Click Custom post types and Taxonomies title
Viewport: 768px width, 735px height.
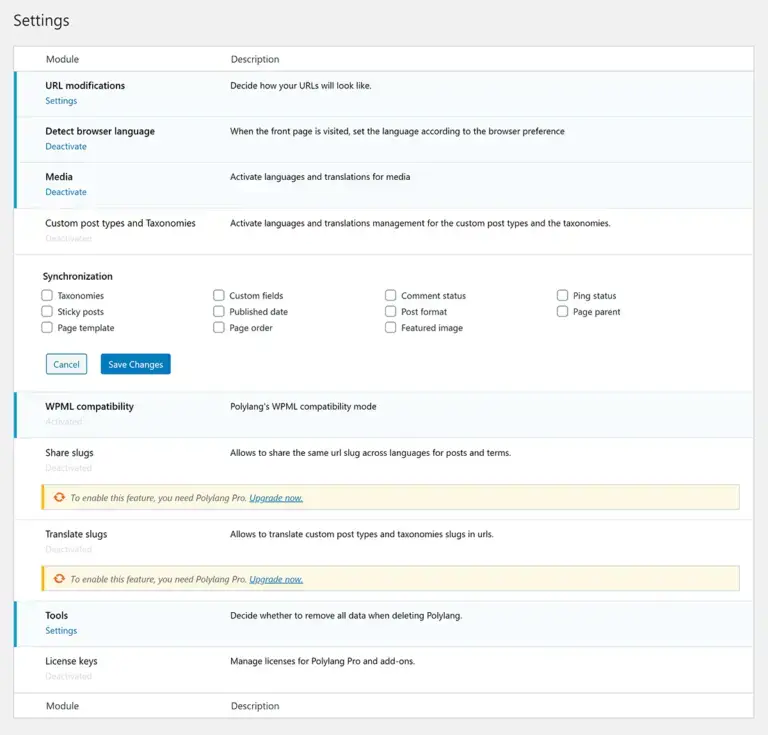pyautogui.click(x=120, y=223)
